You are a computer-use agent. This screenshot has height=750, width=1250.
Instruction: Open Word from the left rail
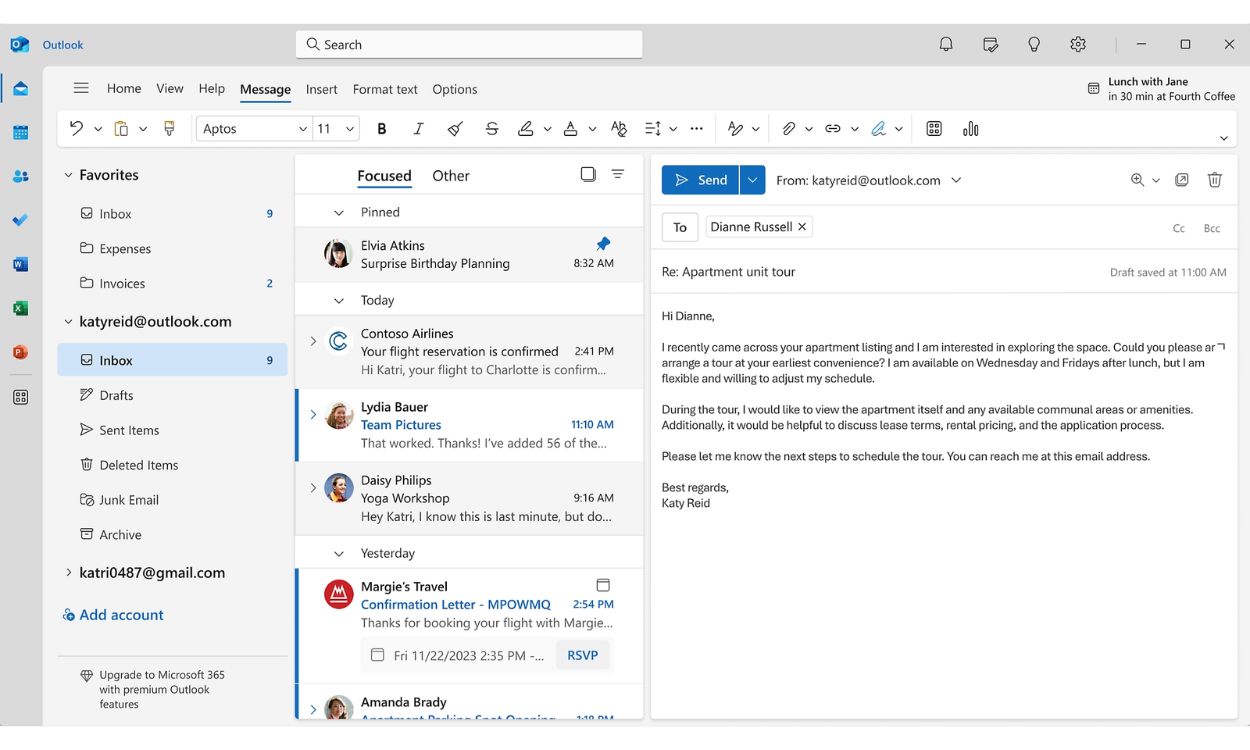(20, 264)
